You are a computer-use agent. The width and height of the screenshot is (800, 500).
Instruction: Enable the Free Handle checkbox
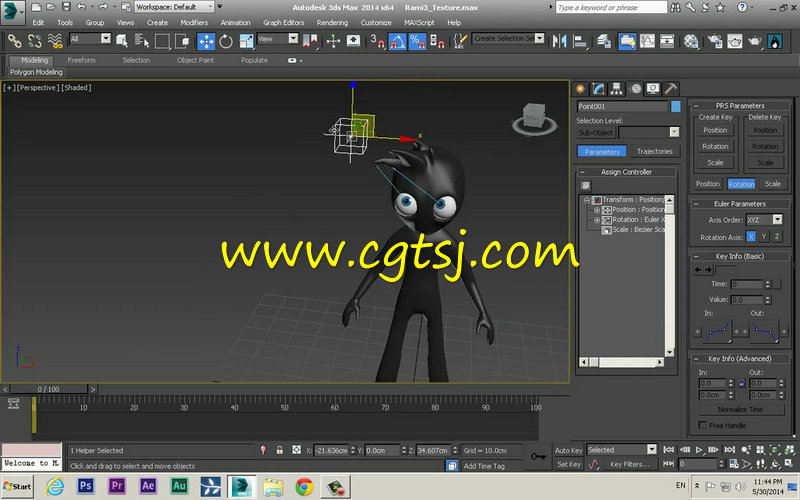pyautogui.click(x=703, y=425)
